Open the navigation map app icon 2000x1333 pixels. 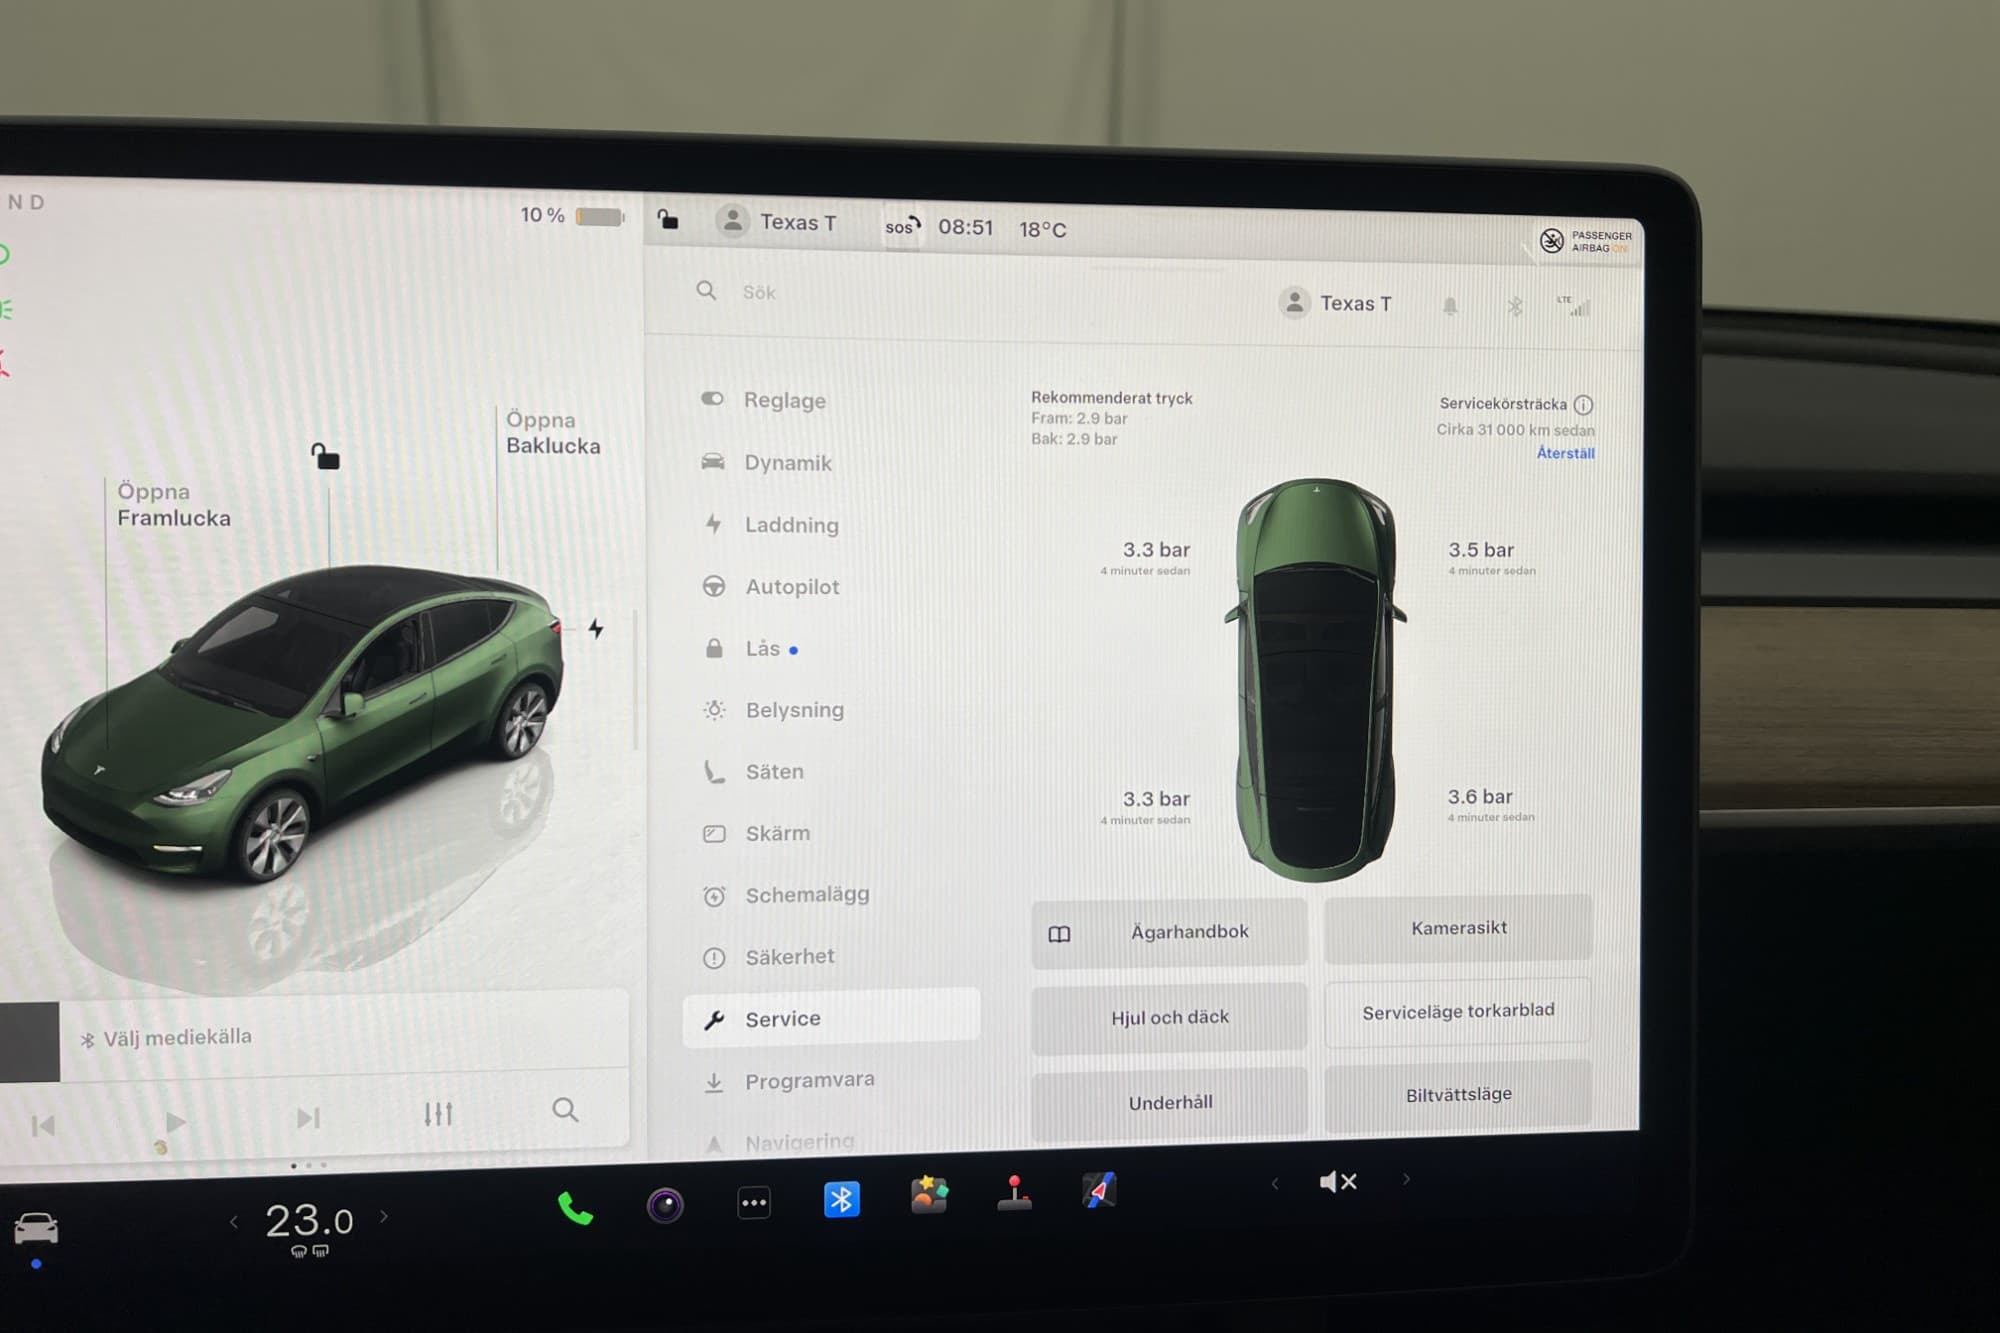pyautogui.click(x=1099, y=1191)
